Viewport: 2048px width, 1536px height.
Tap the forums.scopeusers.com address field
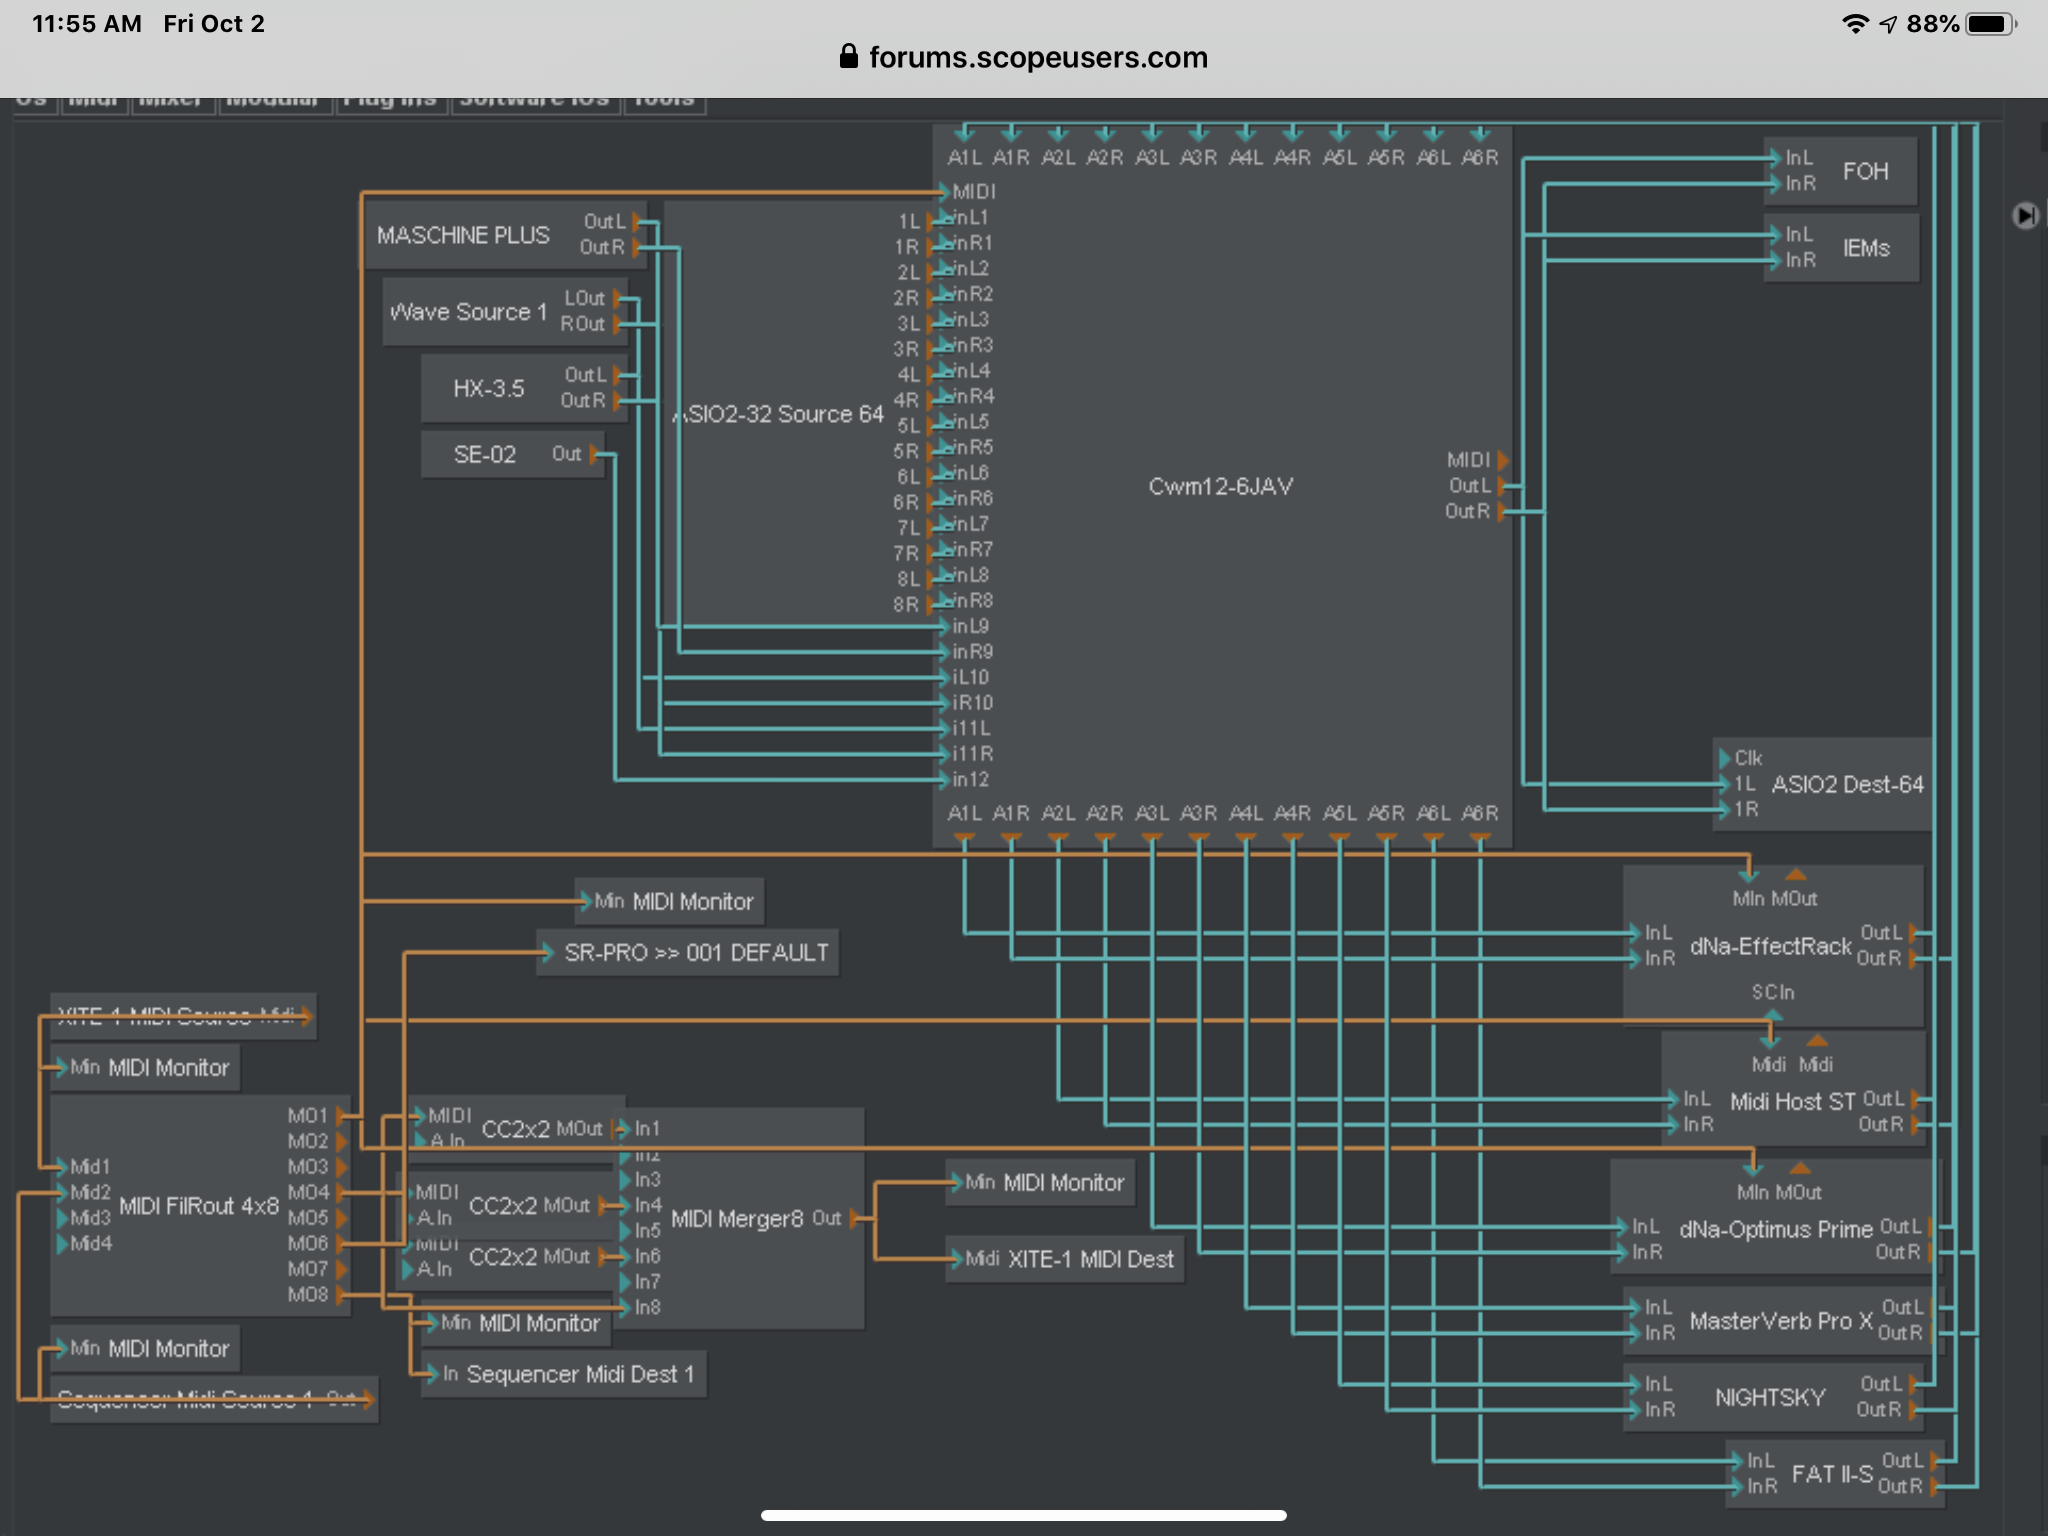click(x=1037, y=57)
